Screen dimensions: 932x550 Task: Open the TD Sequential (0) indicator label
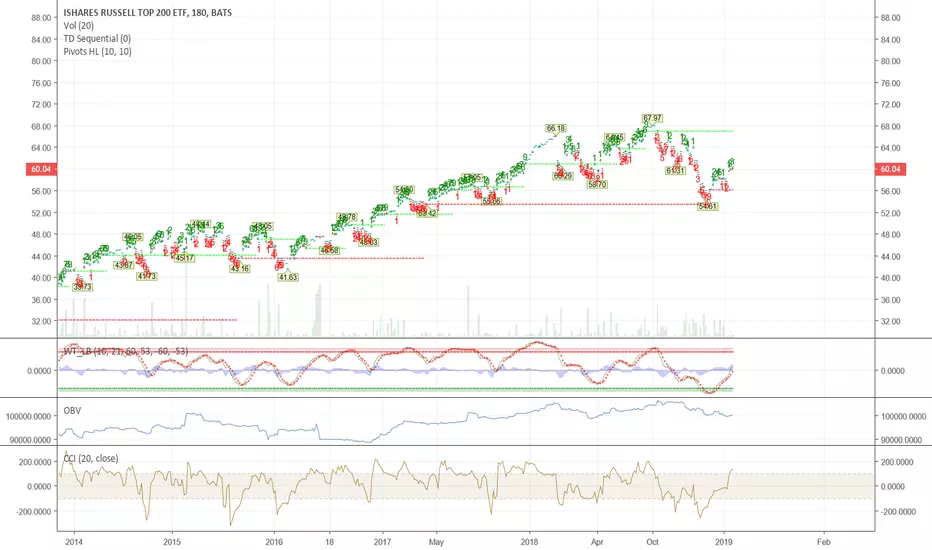tap(97, 39)
